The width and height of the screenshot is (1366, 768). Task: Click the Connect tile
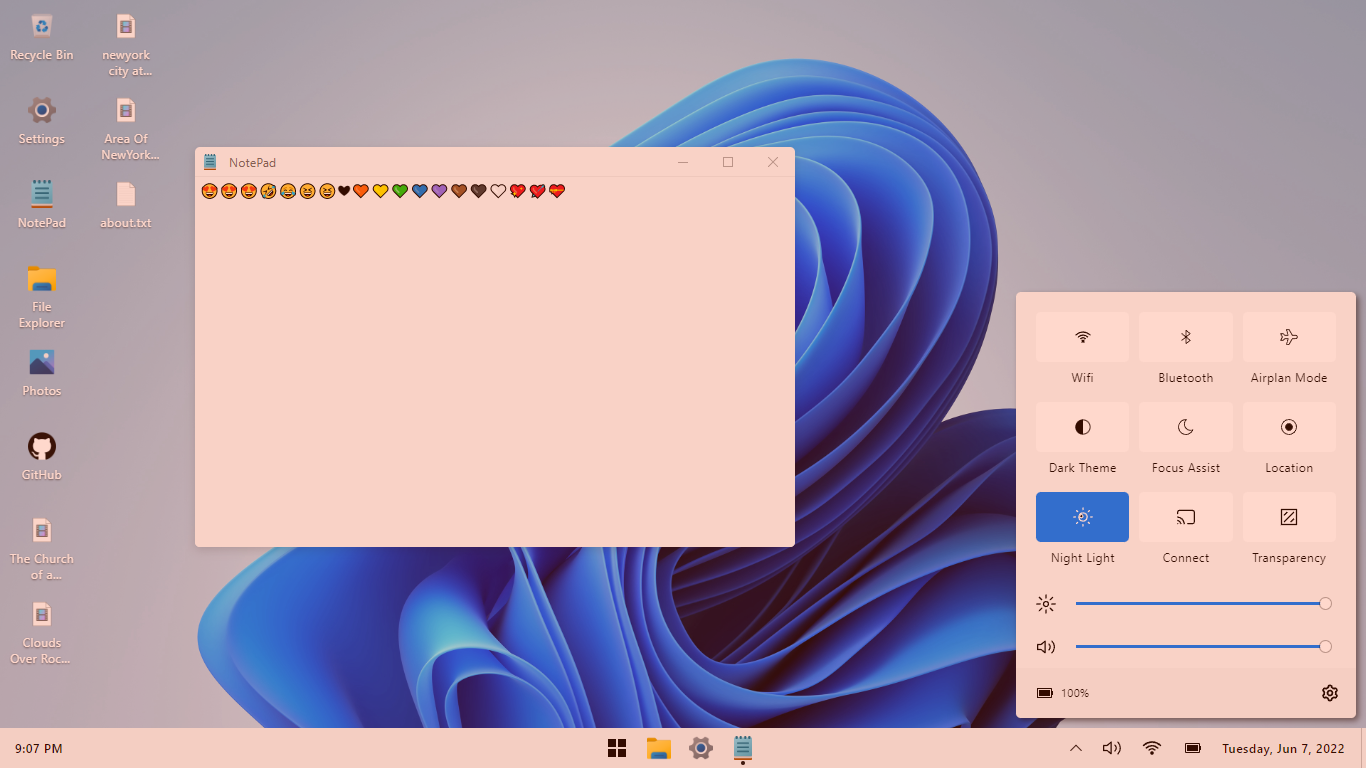coord(1185,517)
